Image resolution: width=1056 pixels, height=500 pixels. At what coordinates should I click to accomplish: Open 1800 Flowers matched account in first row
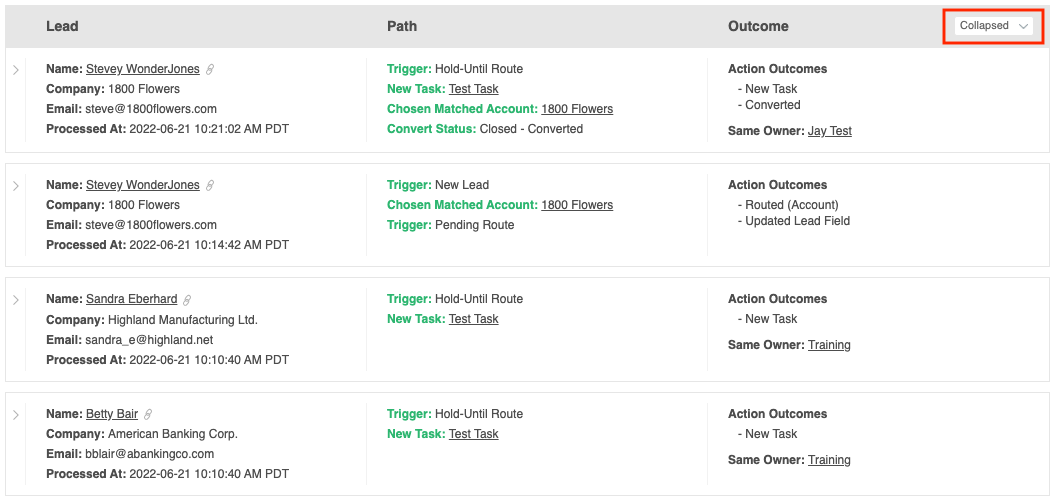click(x=577, y=109)
